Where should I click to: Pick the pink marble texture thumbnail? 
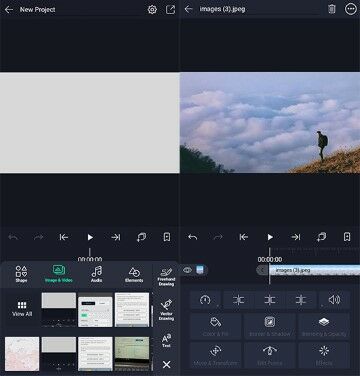(22, 354)
